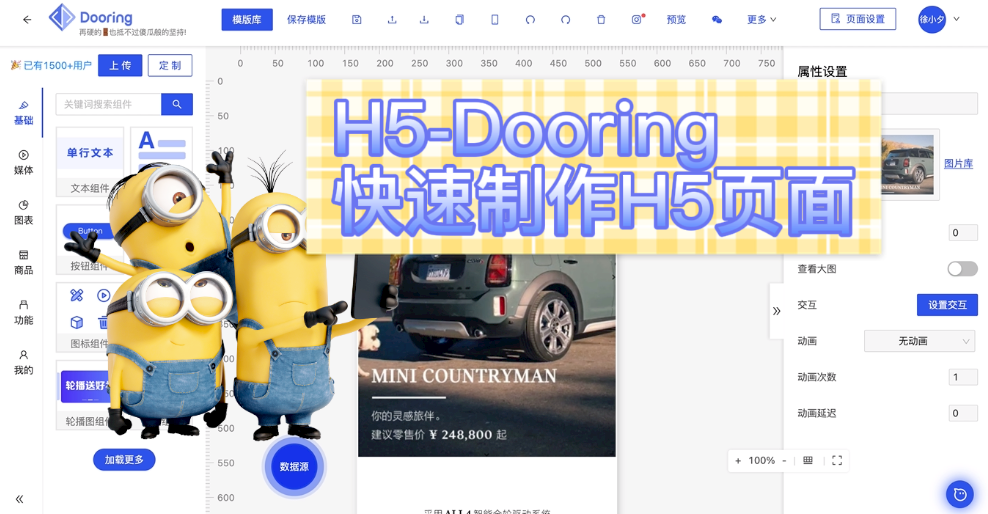
Task: Open the round robot help assistant icon
Action: (960, 494)
